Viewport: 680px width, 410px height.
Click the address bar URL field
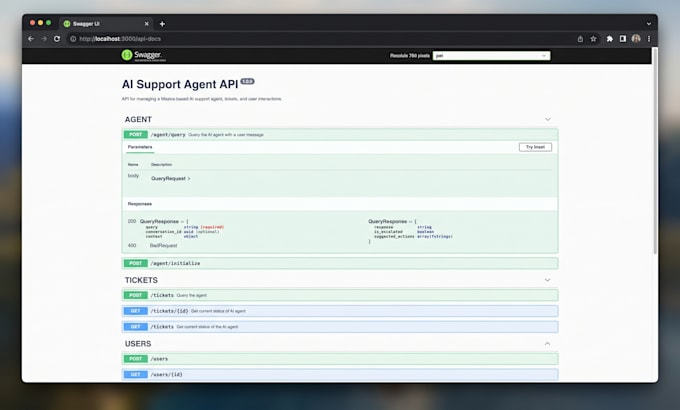pyautogui.click(x=321, y=39)
